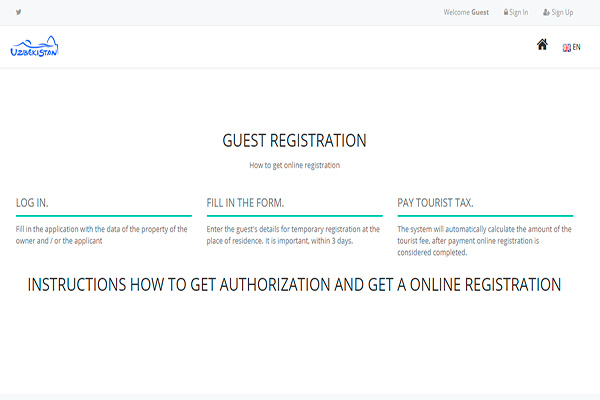Click the word Welcome in the top bar

(456, 12)
